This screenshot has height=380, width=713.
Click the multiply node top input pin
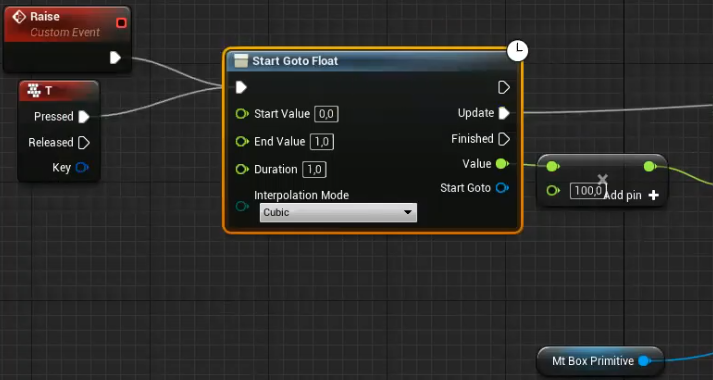(552, 167)
